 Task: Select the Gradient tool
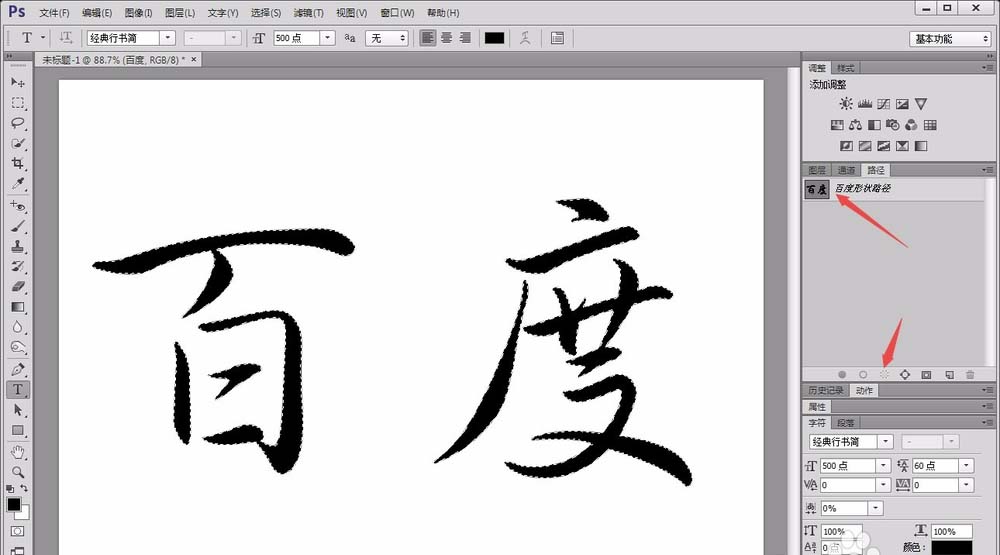[18, 307]
